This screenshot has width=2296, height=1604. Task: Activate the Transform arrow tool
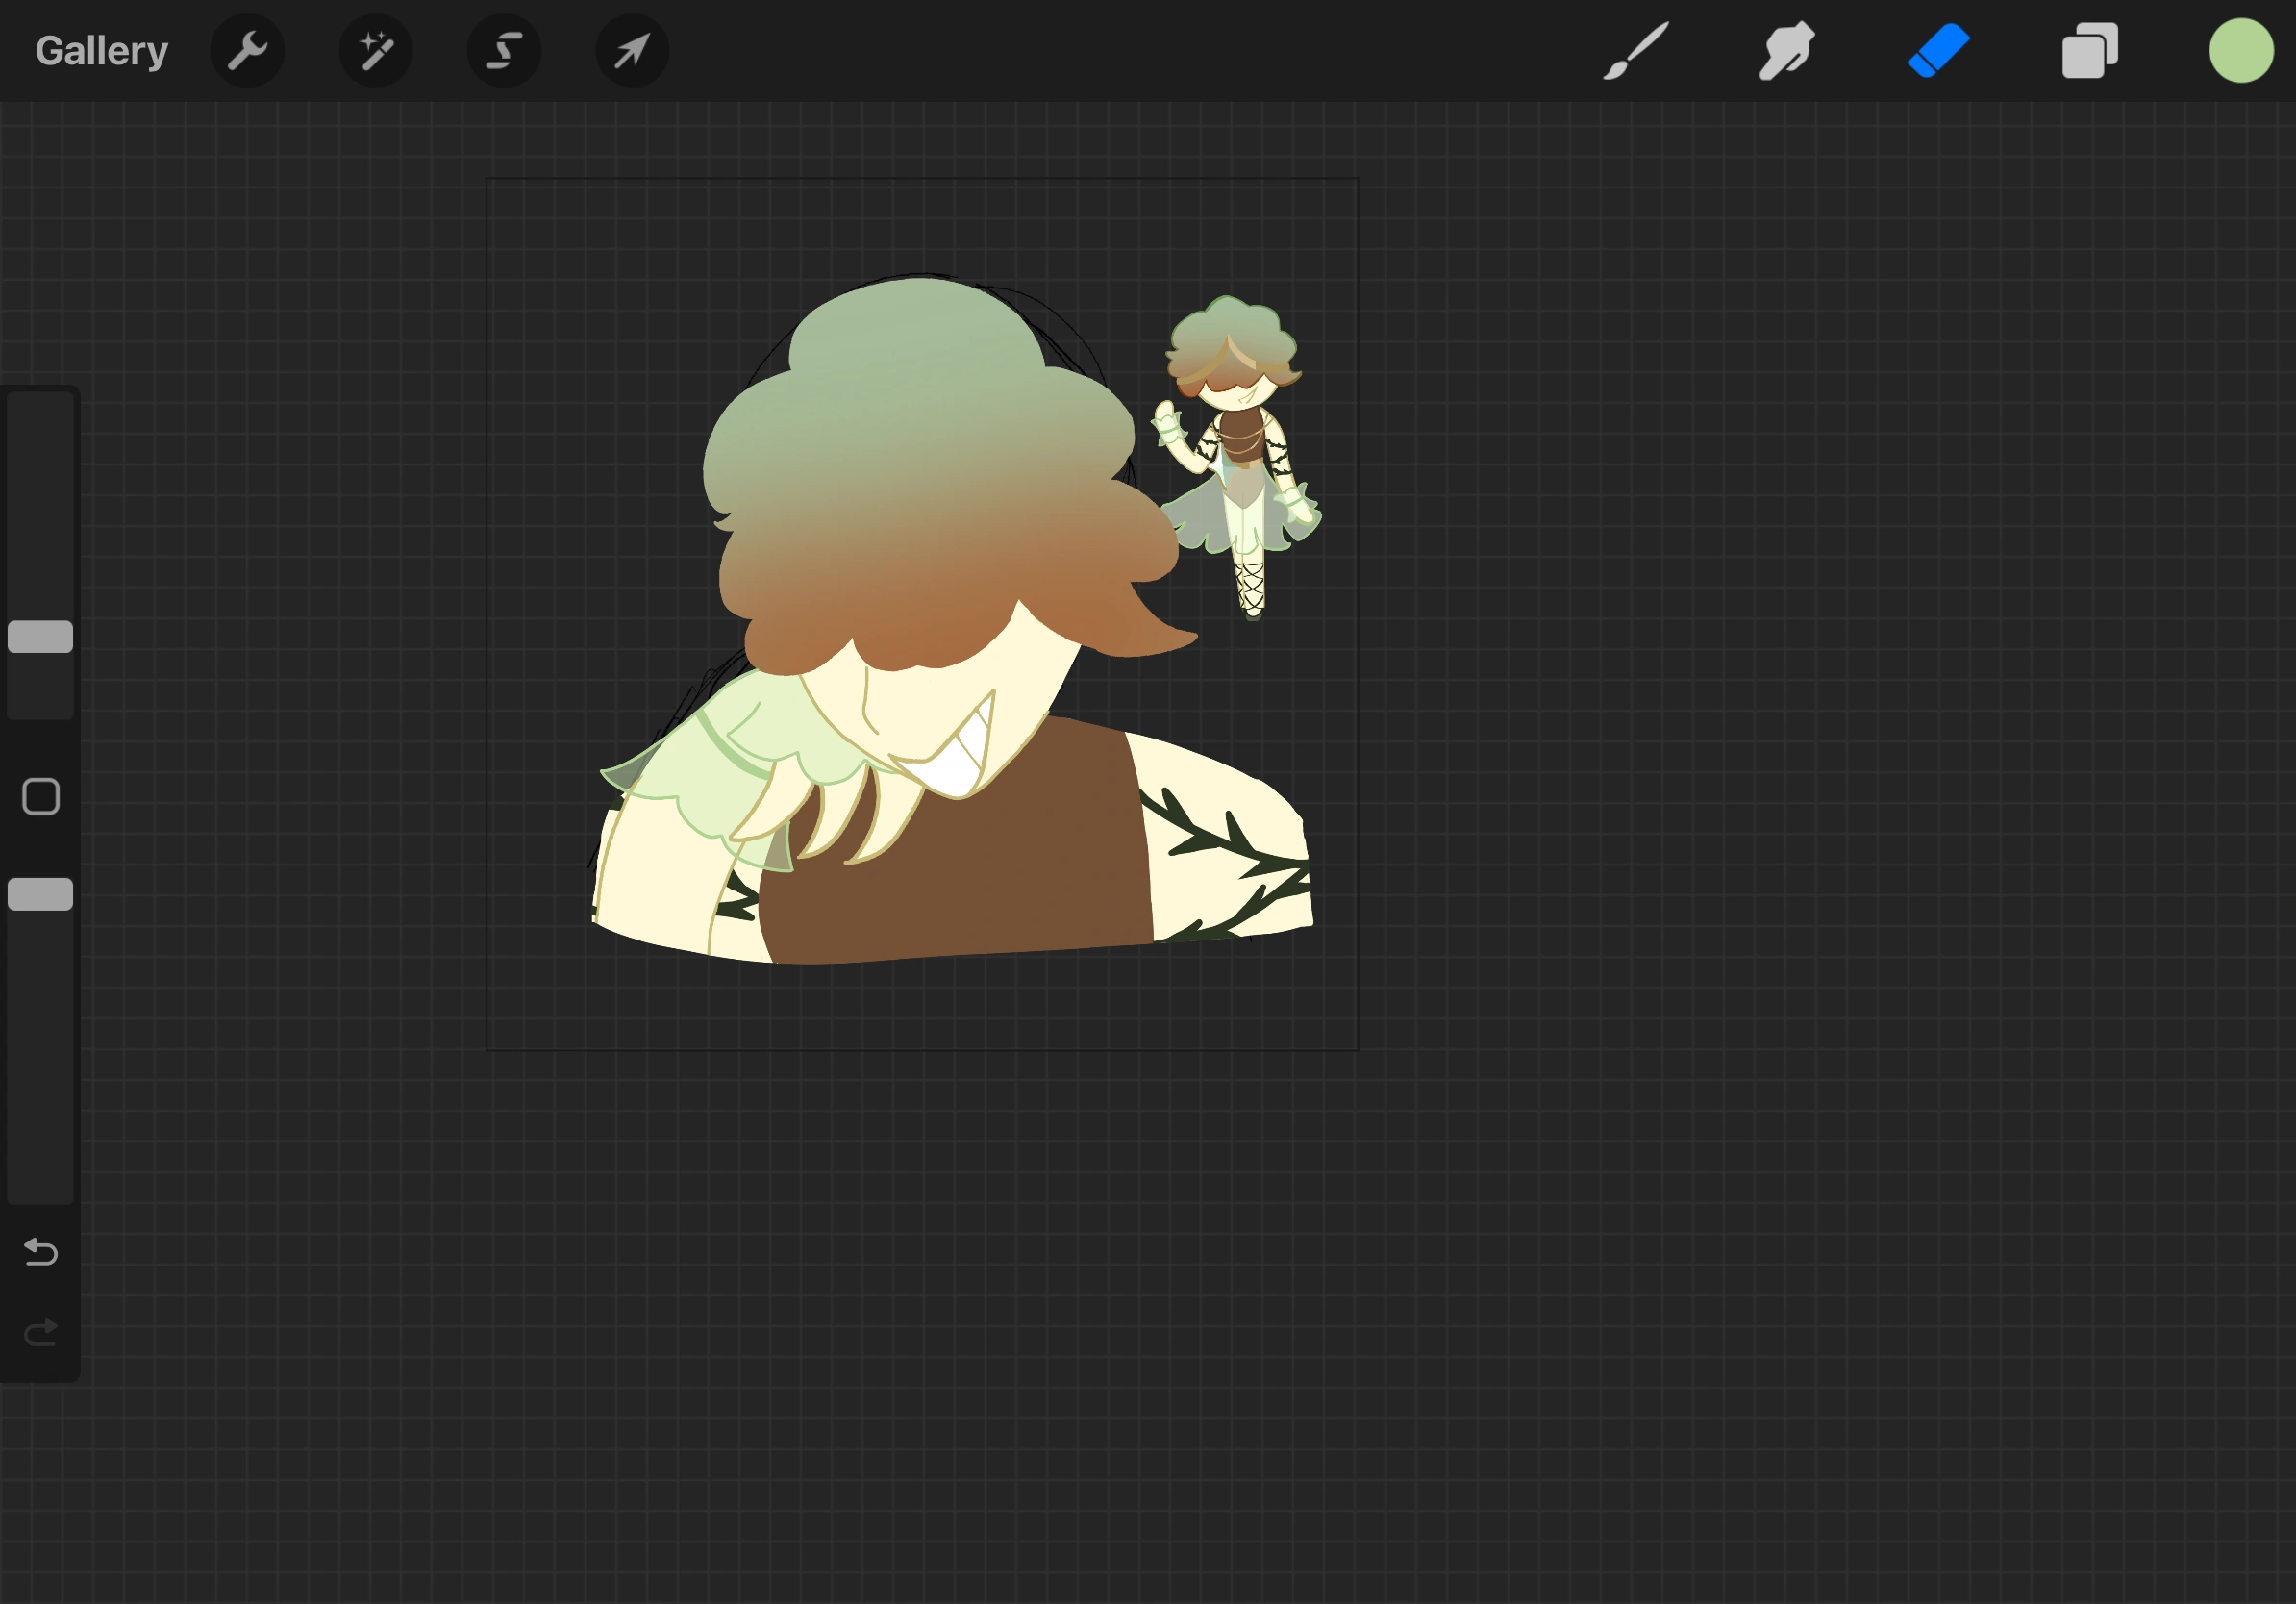pos(632,51)
